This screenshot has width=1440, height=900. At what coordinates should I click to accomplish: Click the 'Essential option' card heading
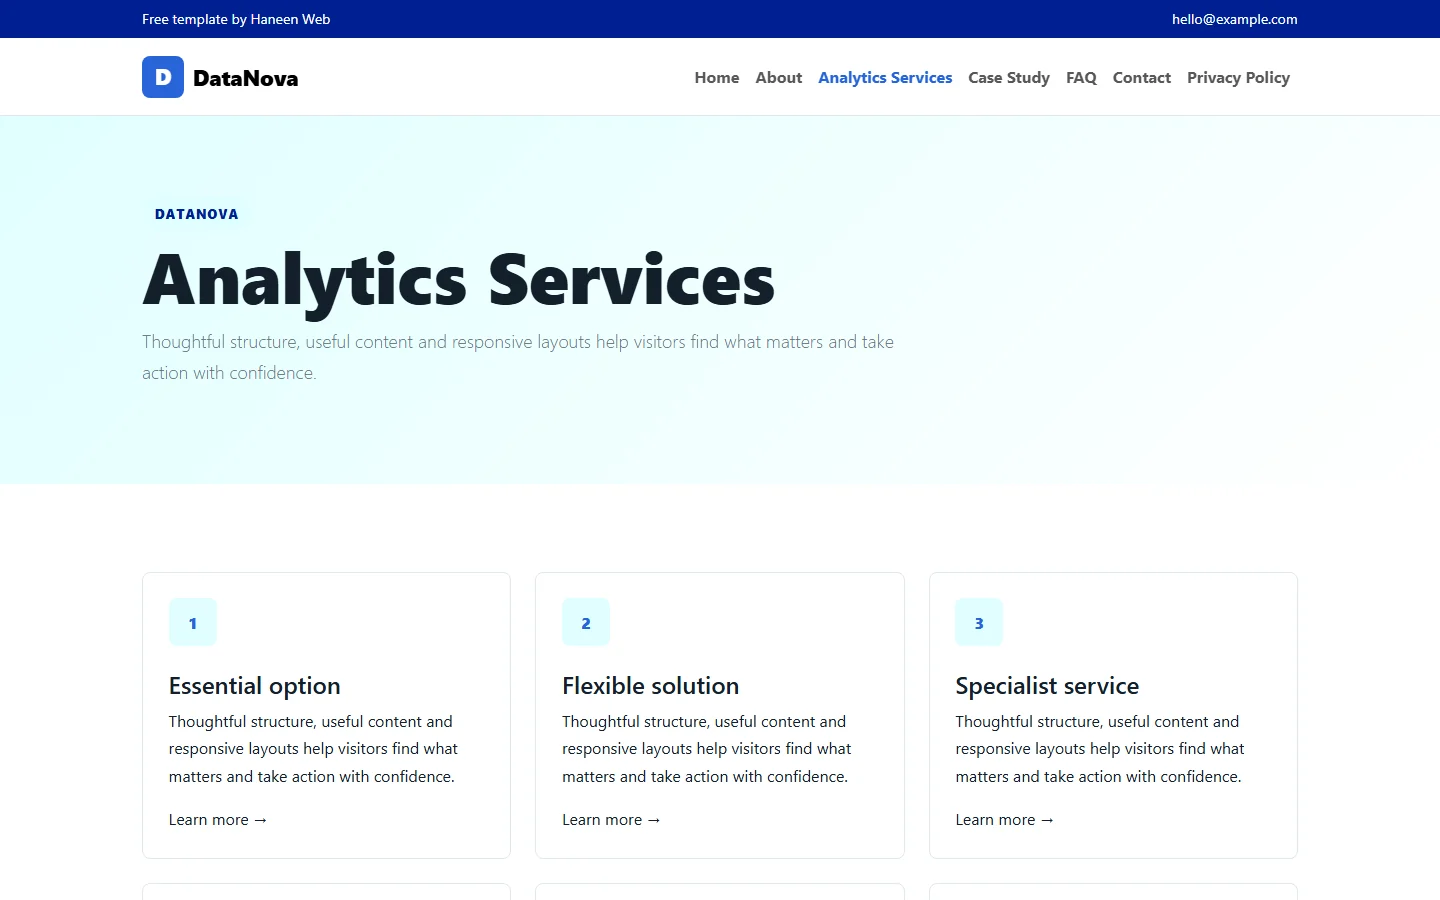tap(255, 686)
